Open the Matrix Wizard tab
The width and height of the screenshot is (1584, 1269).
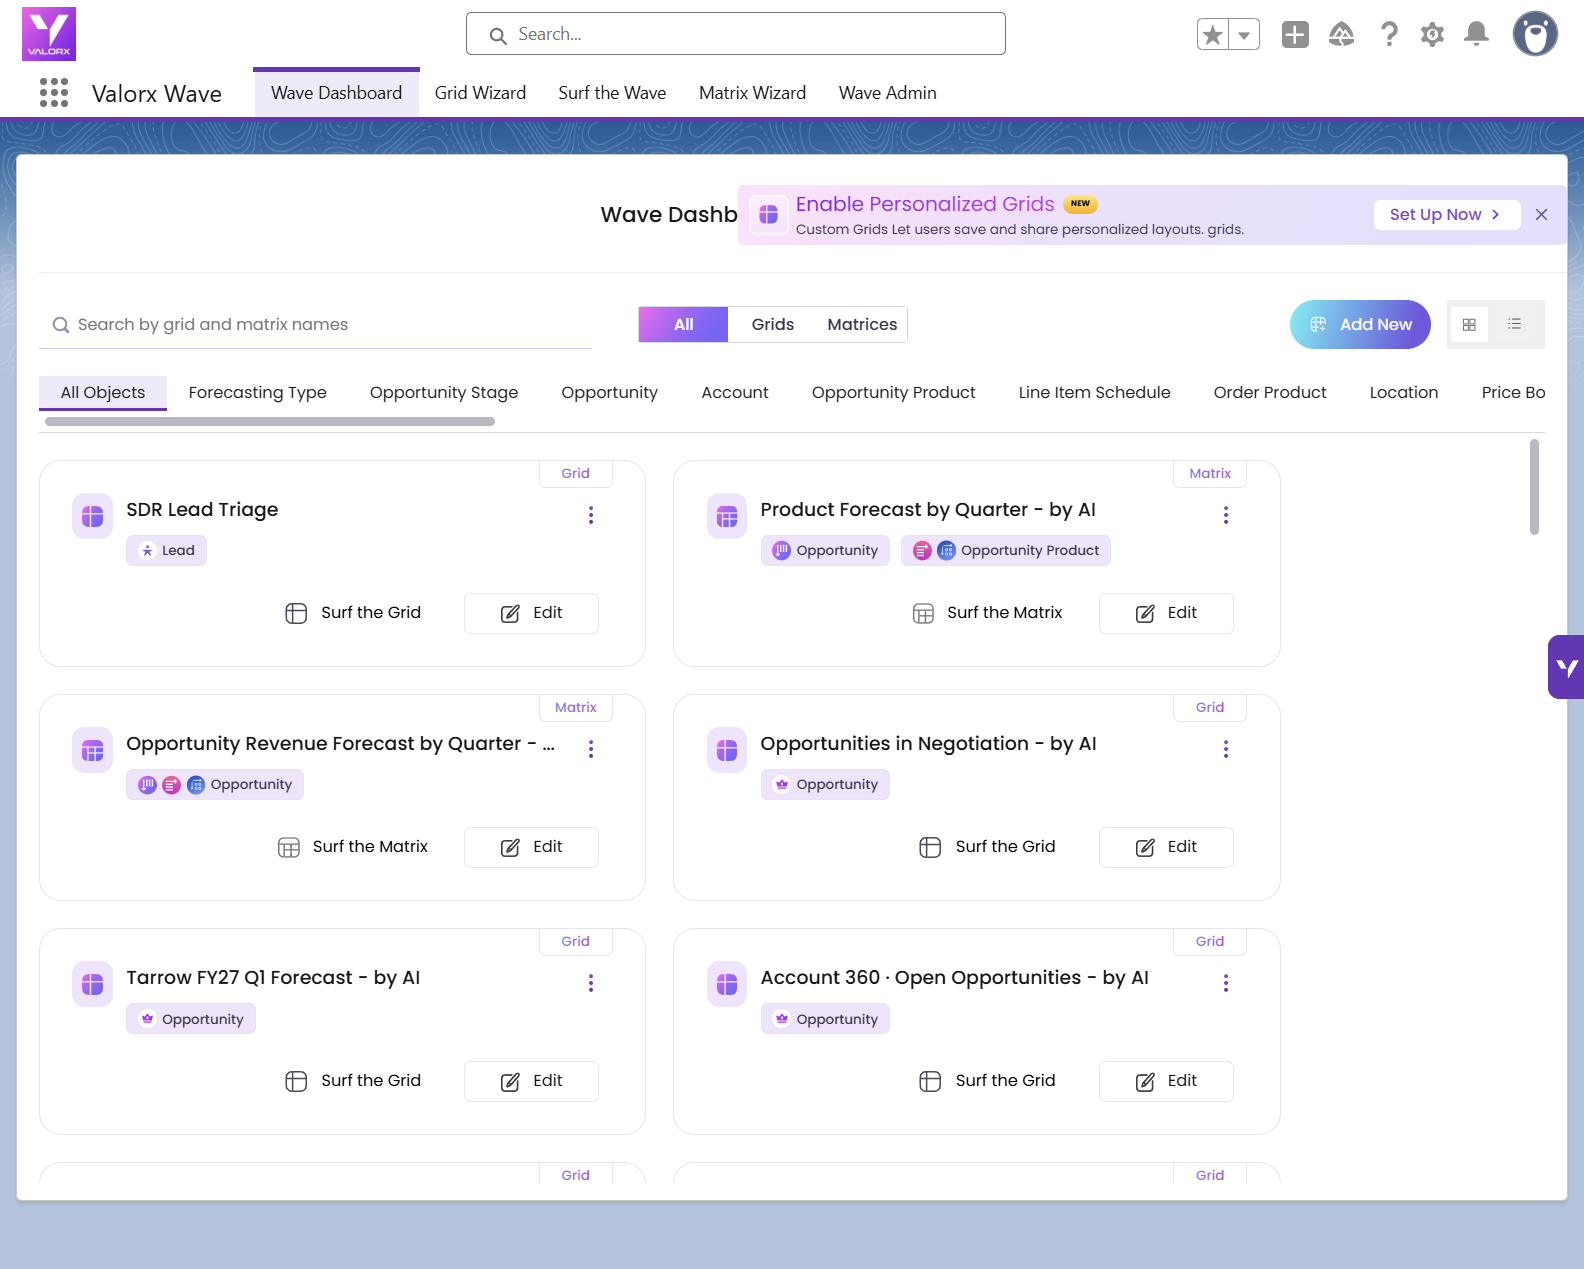click(x=752, y=93)
